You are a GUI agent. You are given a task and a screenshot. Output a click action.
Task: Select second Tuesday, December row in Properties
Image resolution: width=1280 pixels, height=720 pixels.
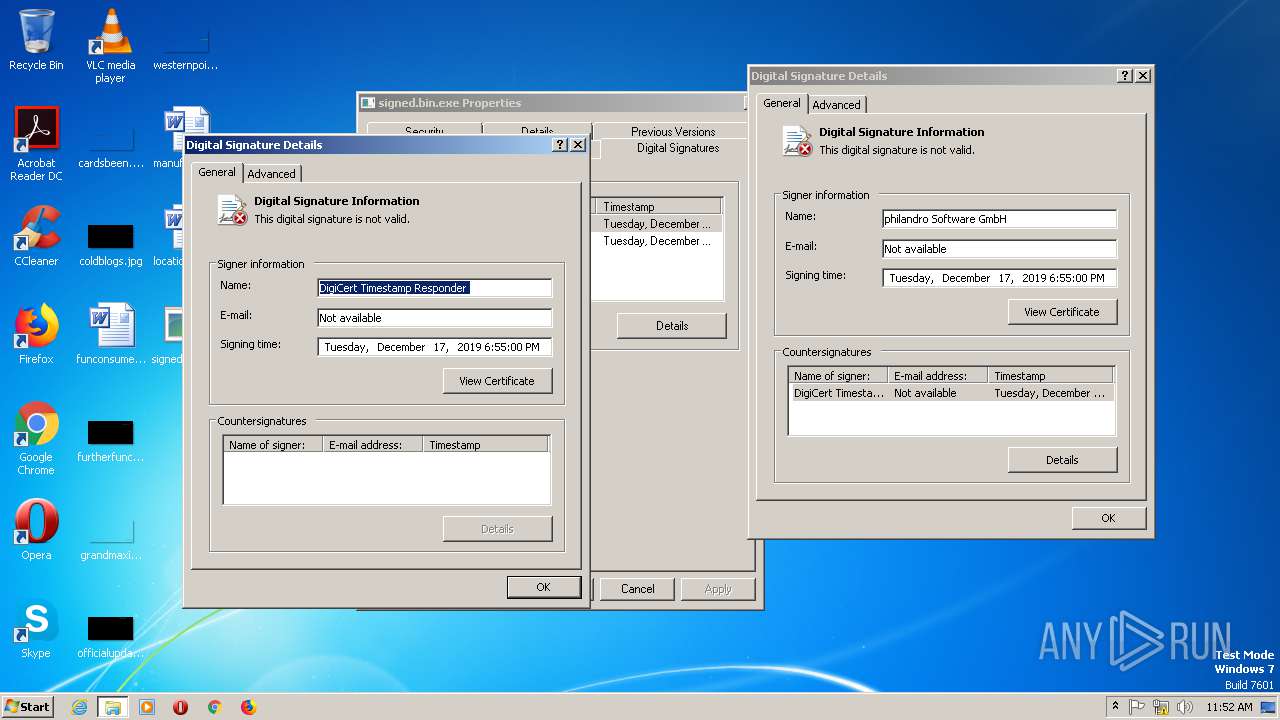659,241
